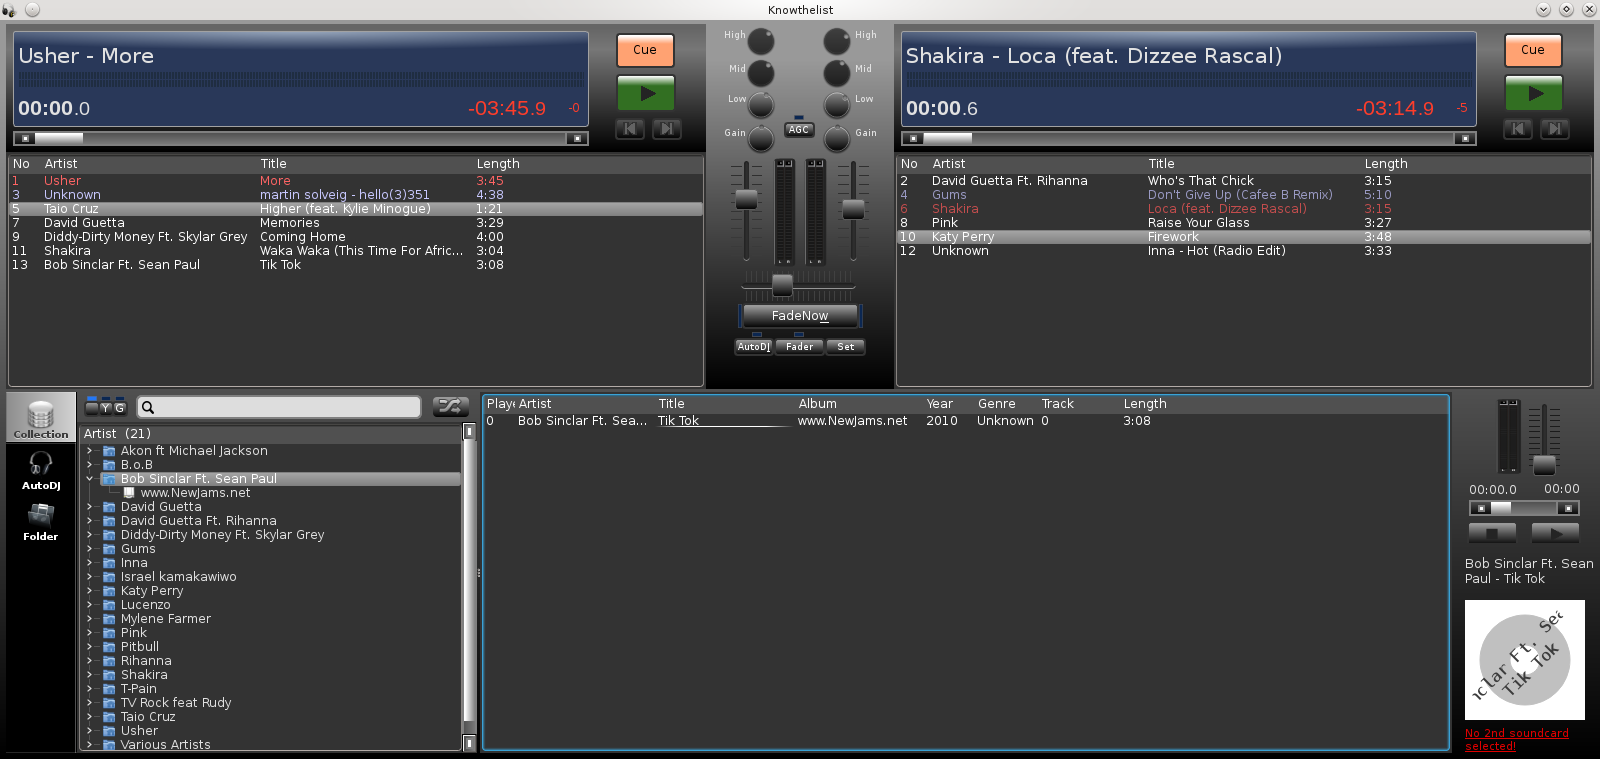Click right deck Mid EQ knob
Viewport: 1600px width, 759px height.
837,73
